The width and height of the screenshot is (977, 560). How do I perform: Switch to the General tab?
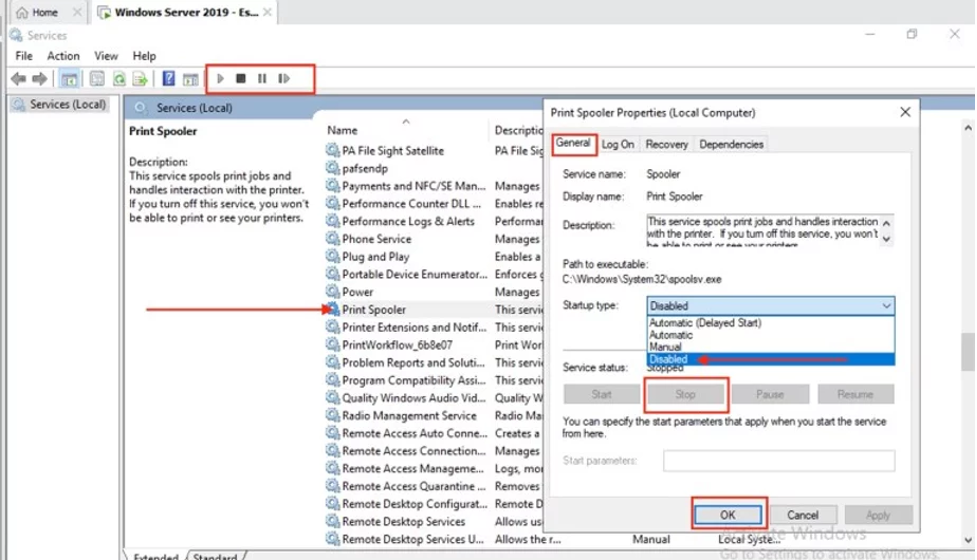tap(573, 143)
